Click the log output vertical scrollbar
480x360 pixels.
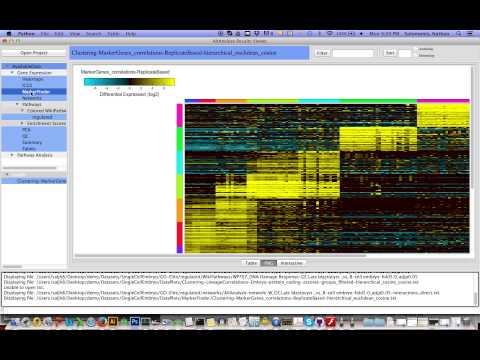click(476, 298)
